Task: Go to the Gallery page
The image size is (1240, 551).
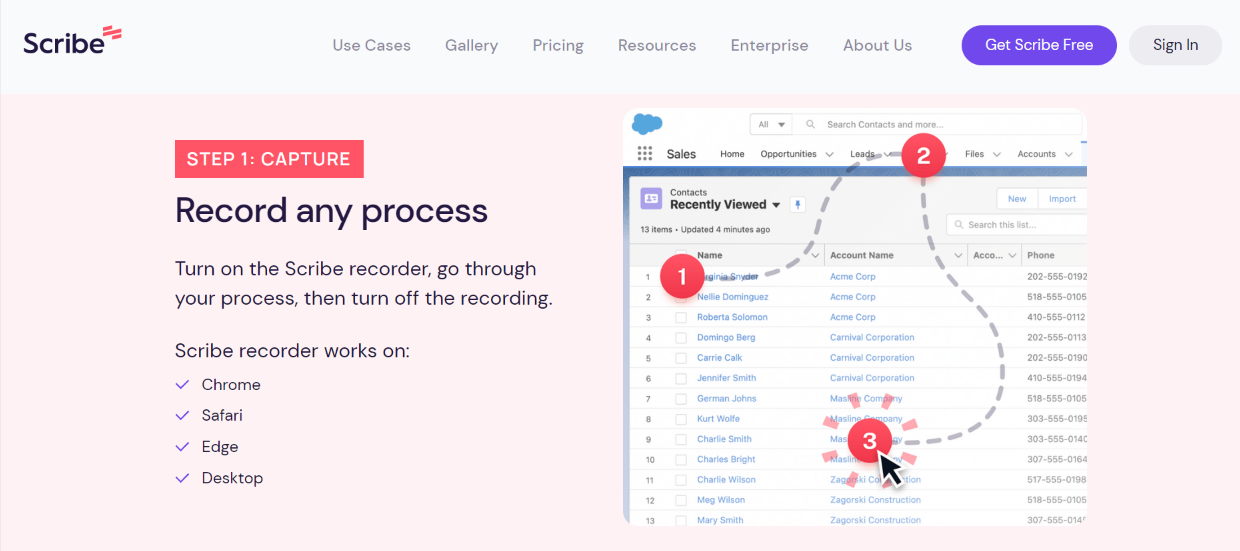Action: coord(472,45)
